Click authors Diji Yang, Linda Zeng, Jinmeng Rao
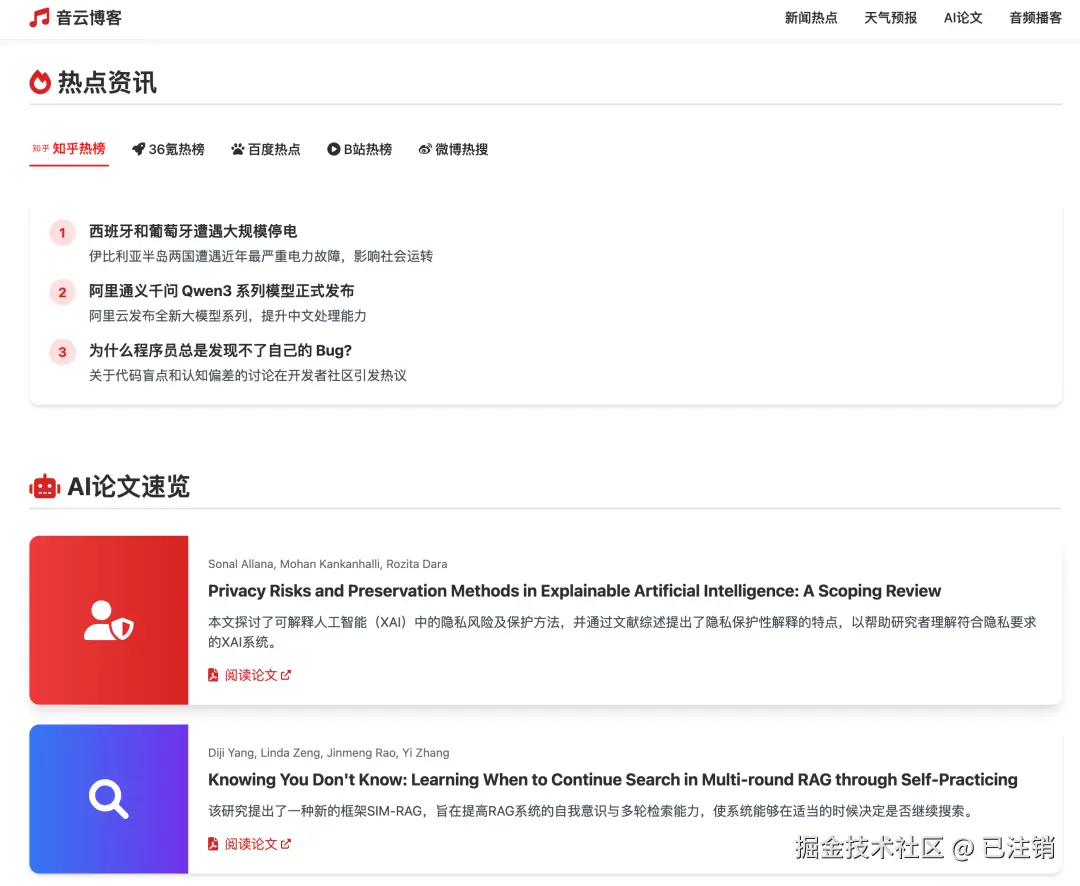 coord(329,753)
